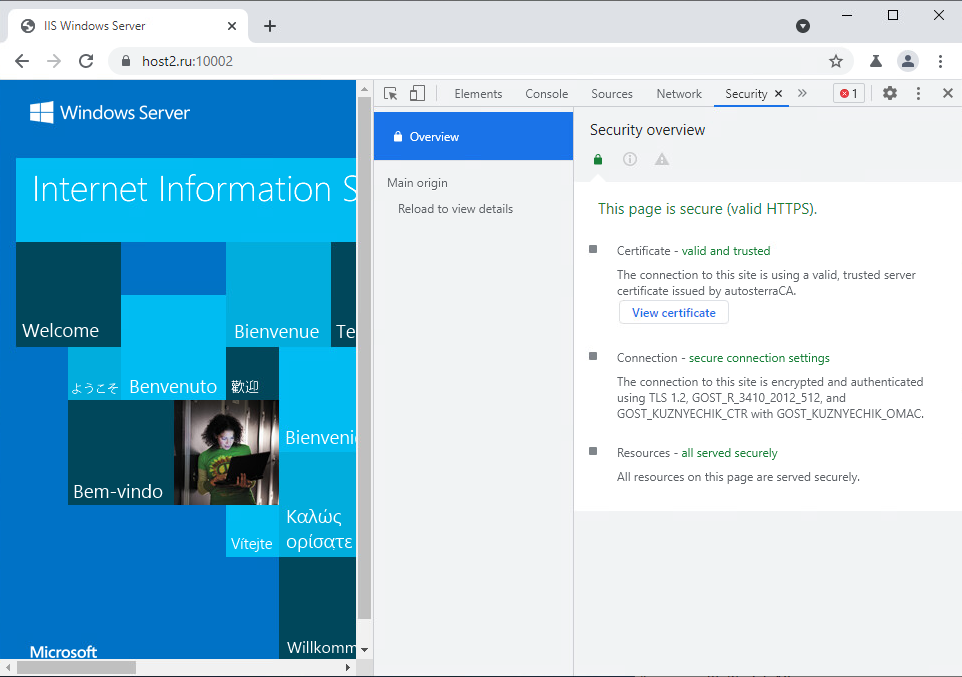962x677 pixels.
Task: Switch to the Elements panel
Action: coord(478,94)
